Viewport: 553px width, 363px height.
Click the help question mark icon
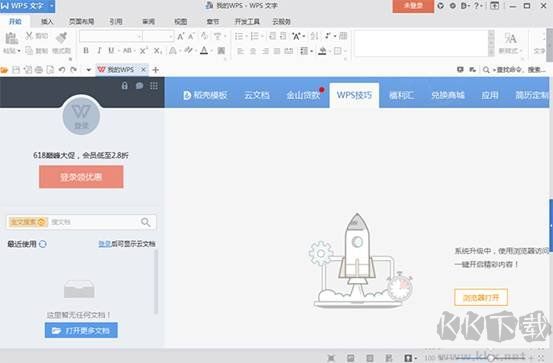click(476, 6)
